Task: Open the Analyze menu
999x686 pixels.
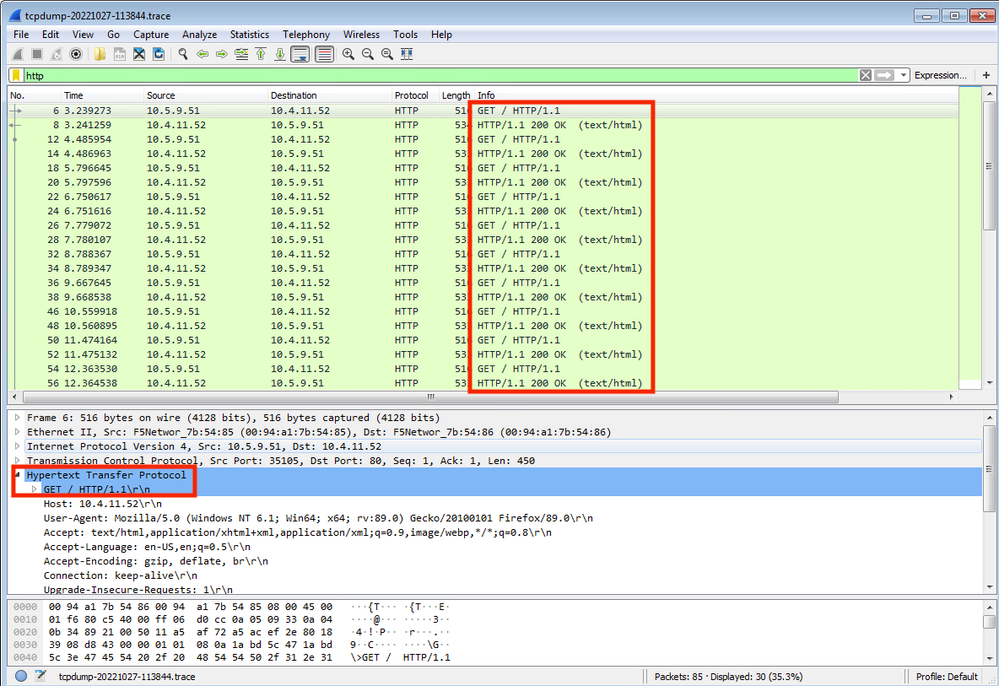Action: click(x=199, y=34)
